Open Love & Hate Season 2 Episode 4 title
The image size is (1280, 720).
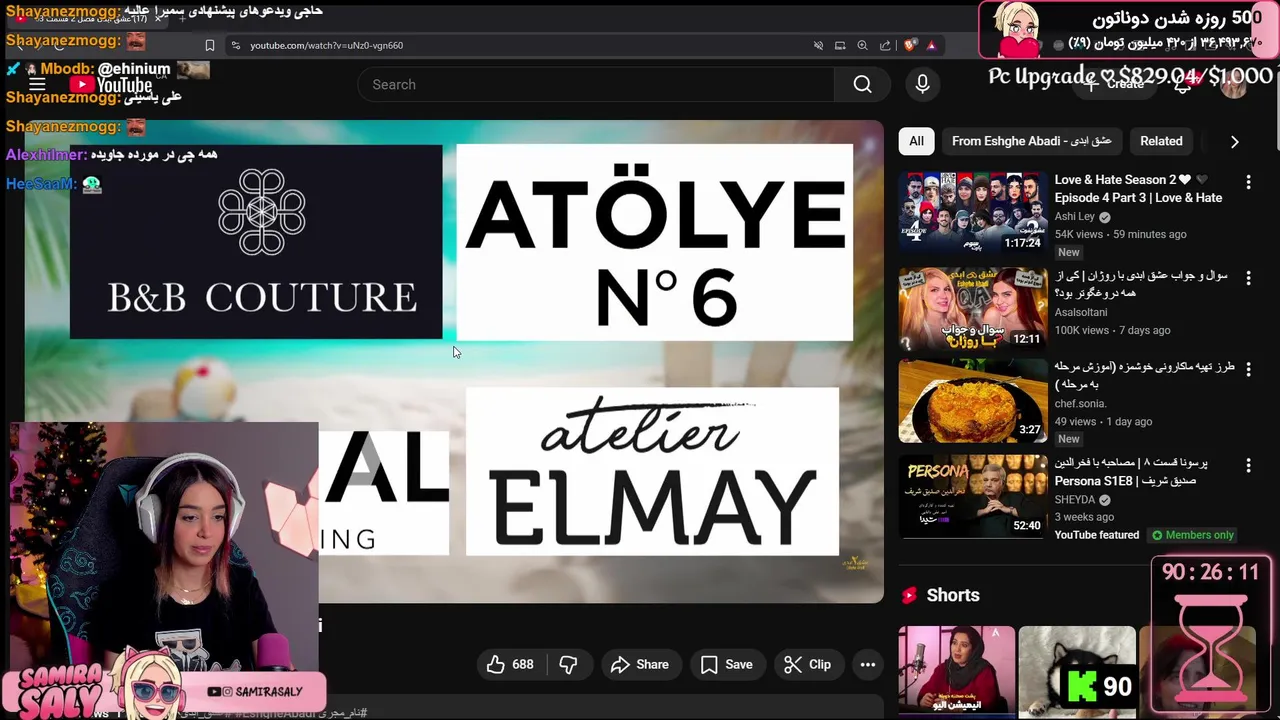1138,189
